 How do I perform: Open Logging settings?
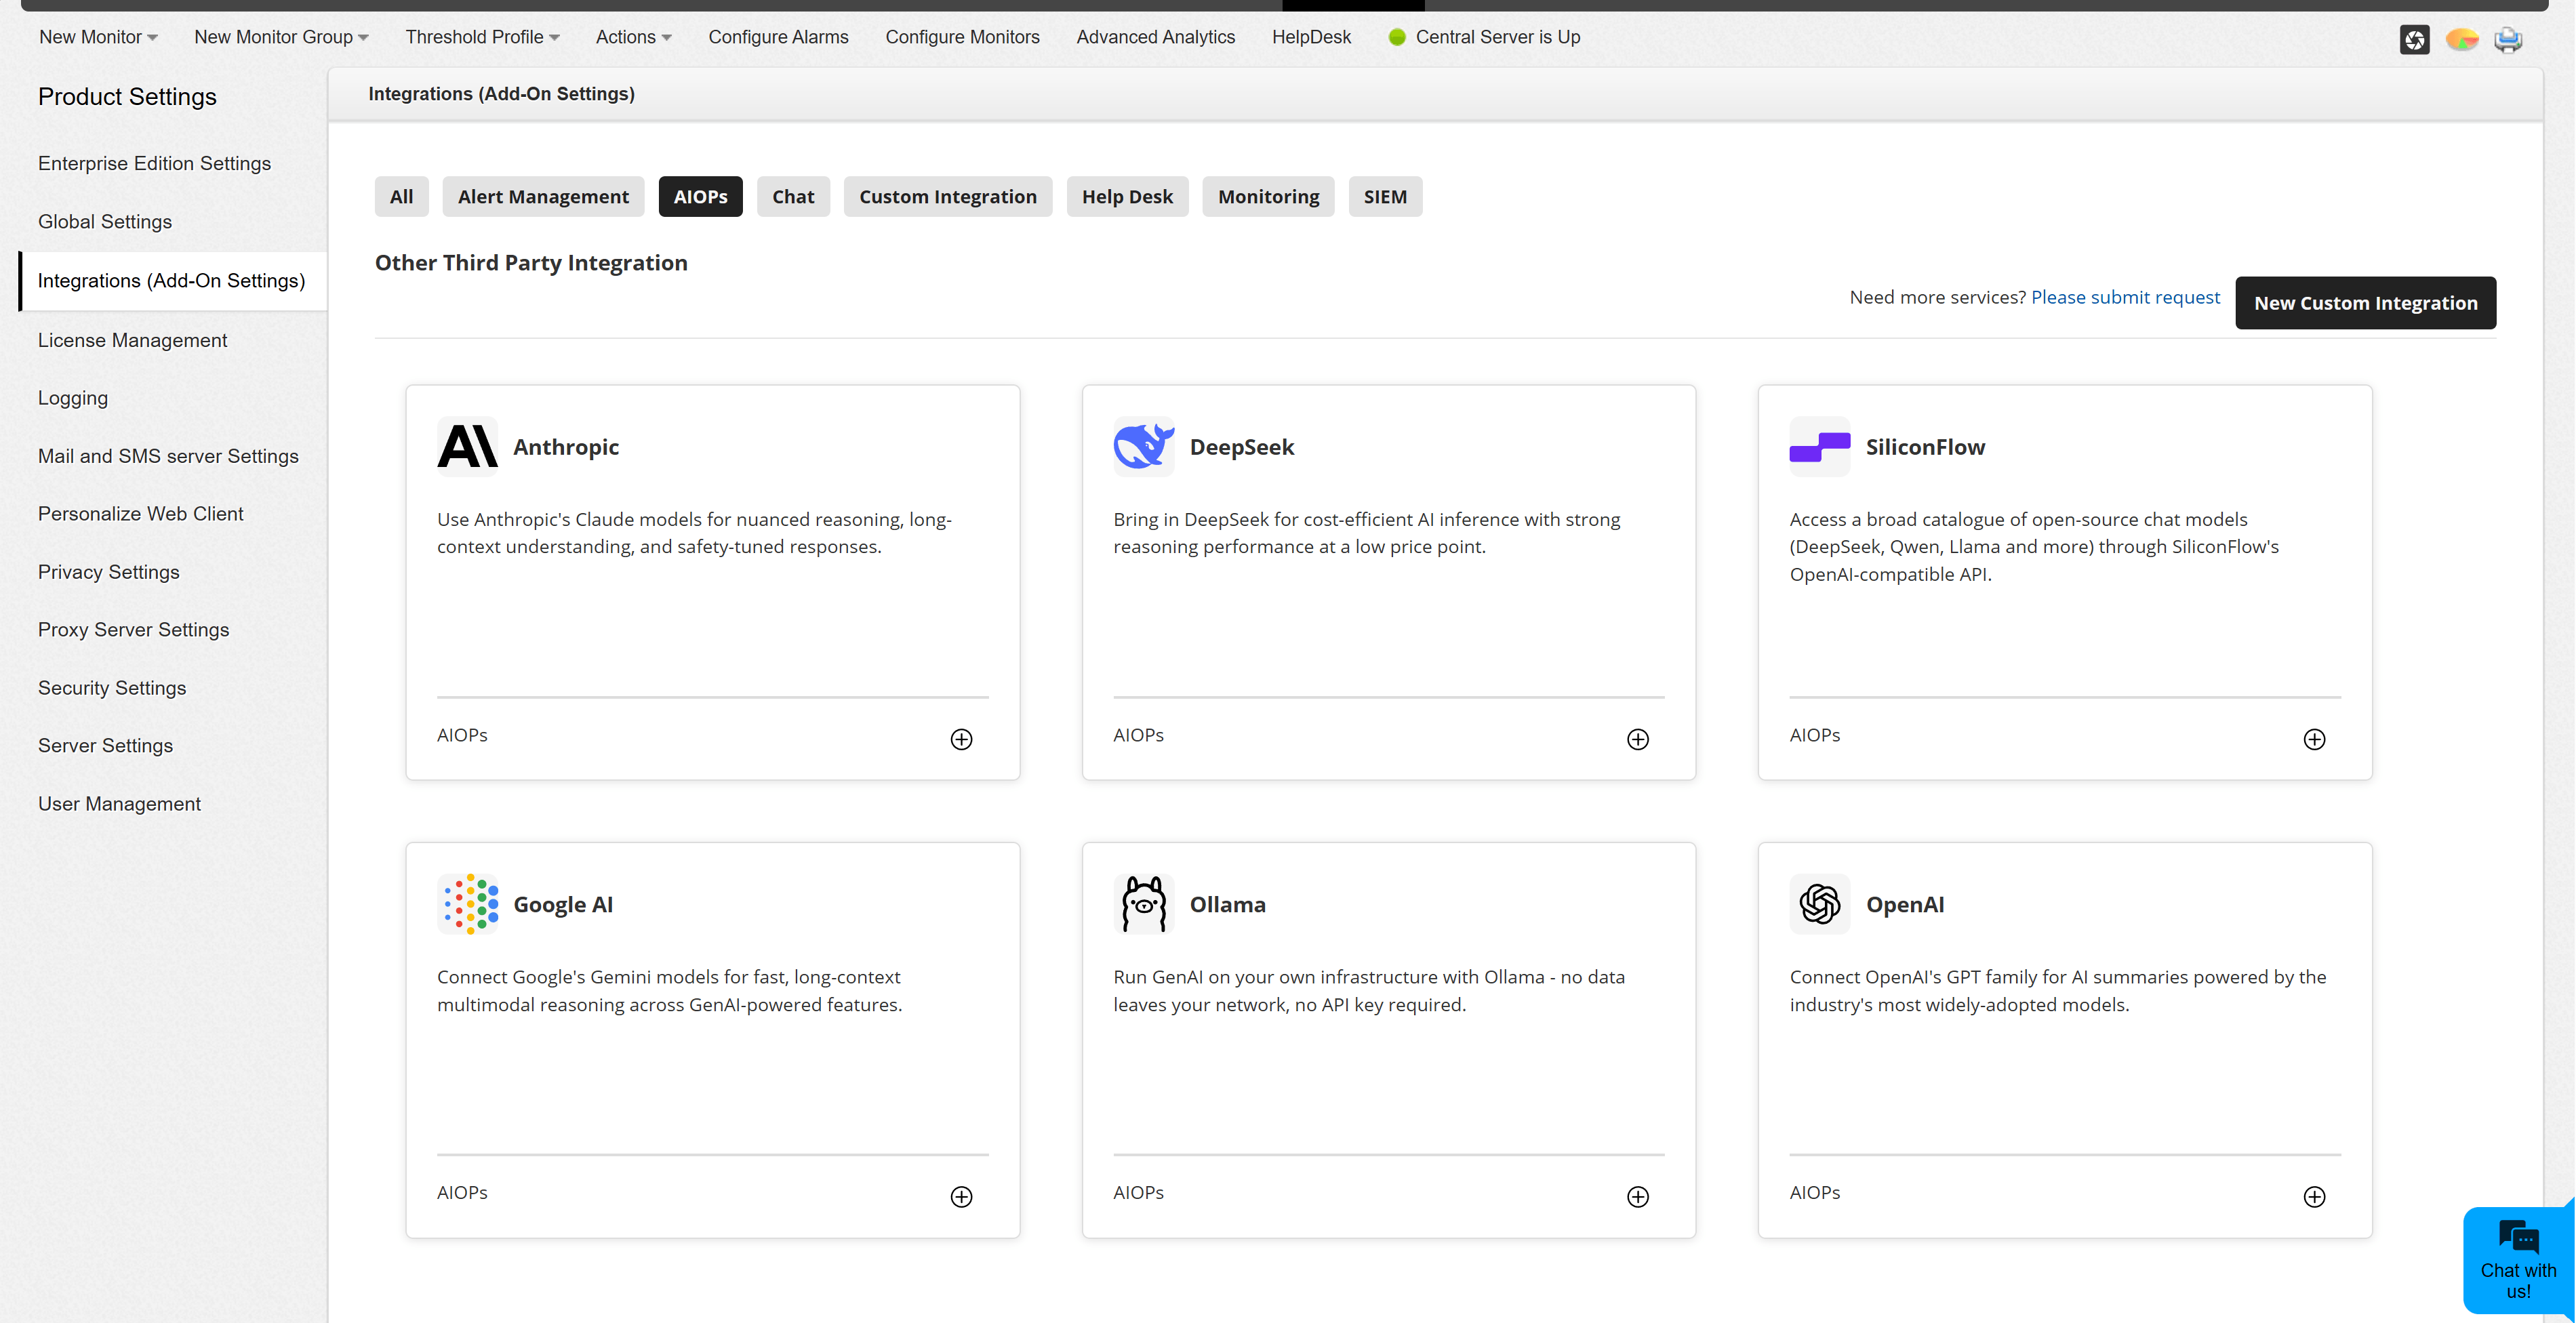(73, 398)
